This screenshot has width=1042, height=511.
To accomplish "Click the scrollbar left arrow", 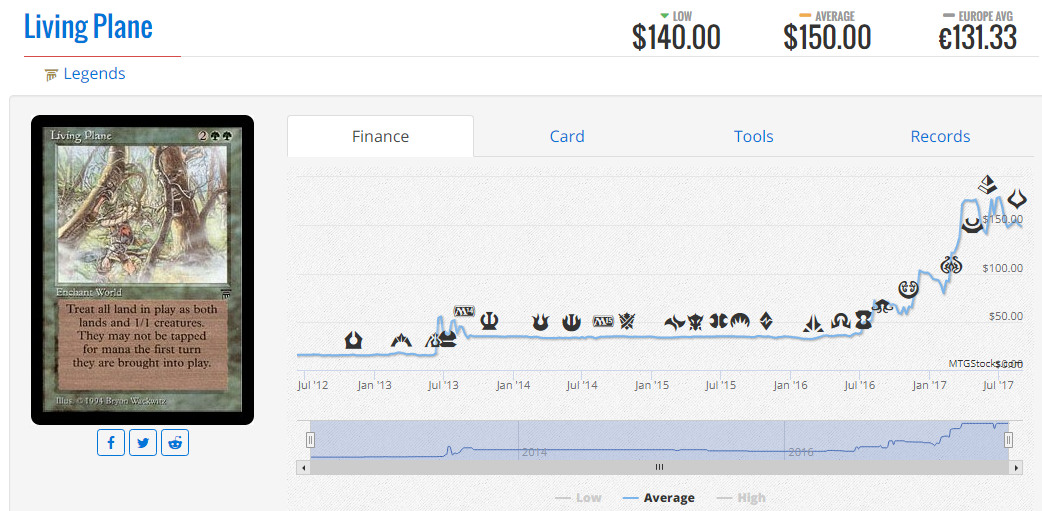I will pos(304,468).
